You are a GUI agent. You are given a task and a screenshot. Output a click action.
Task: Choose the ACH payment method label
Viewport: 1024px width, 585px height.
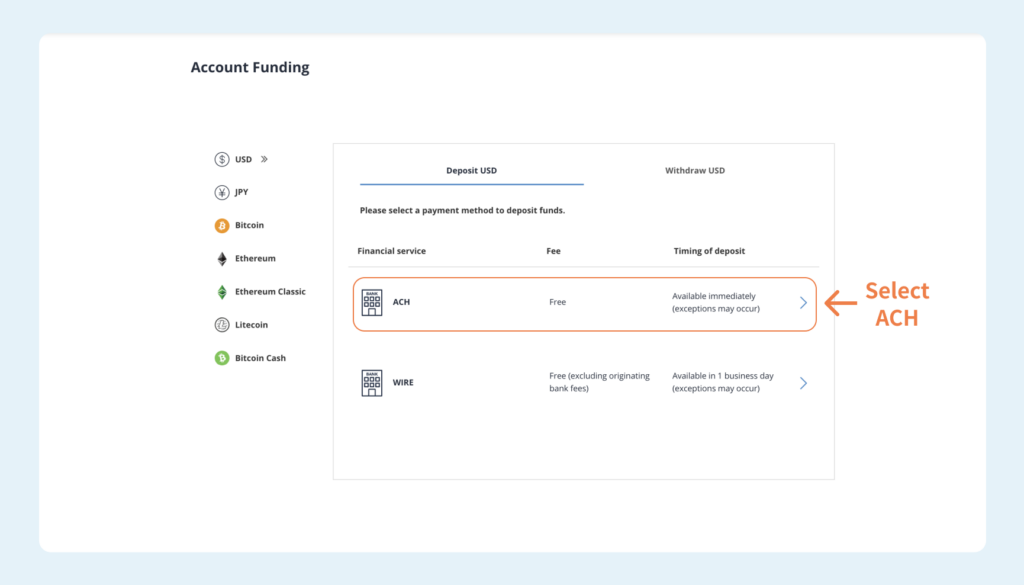[x=401, y=302]
